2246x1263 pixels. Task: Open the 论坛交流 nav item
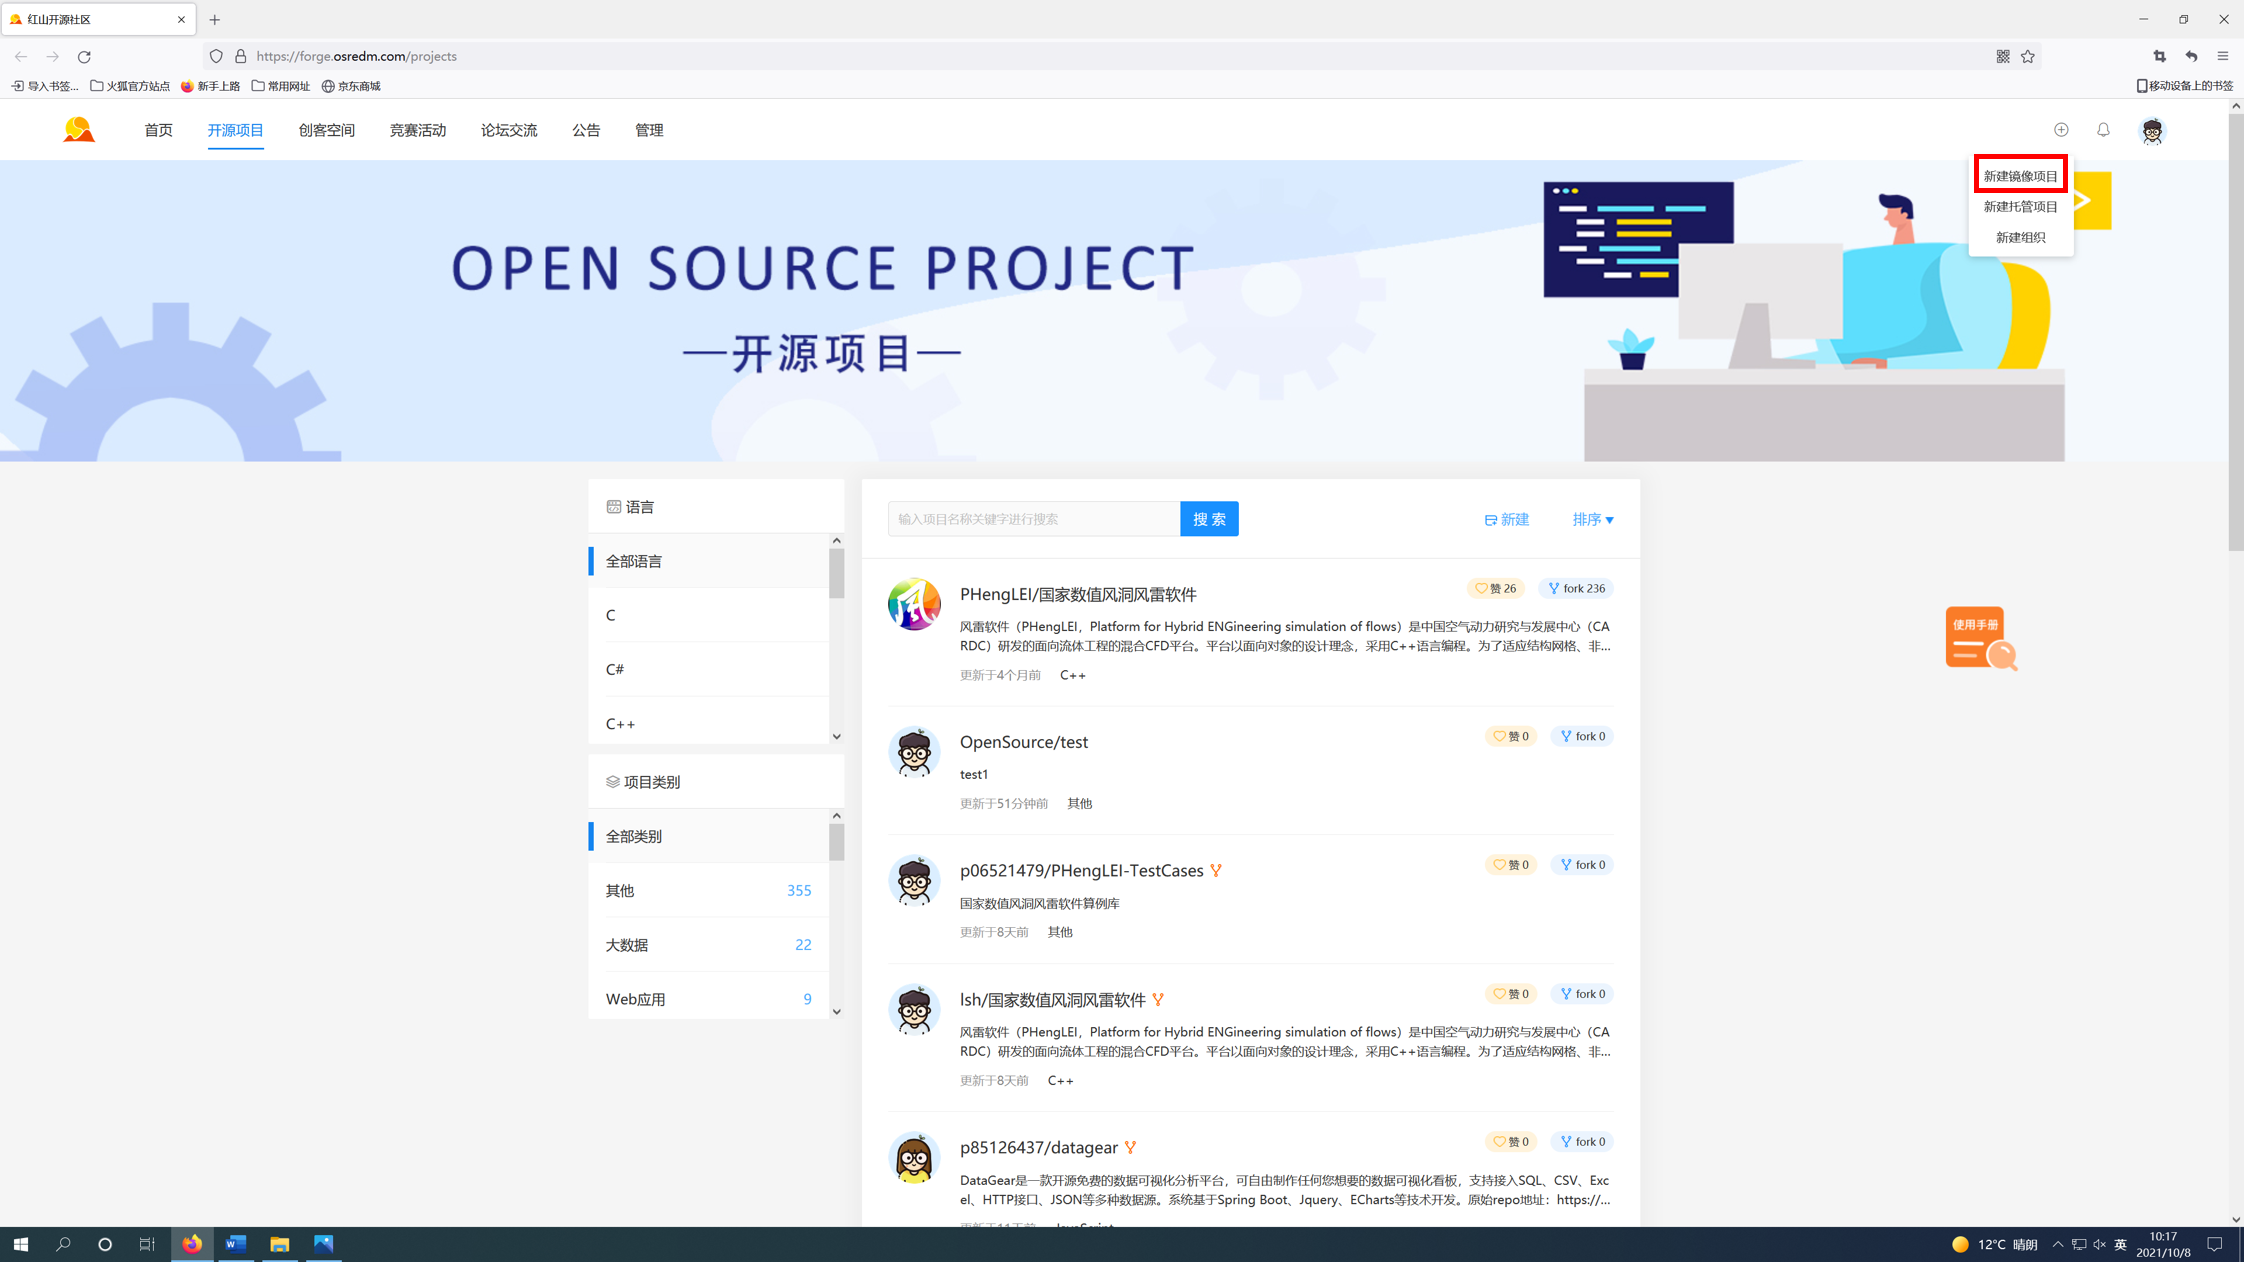pyautogui.click(x=509, y=131)
